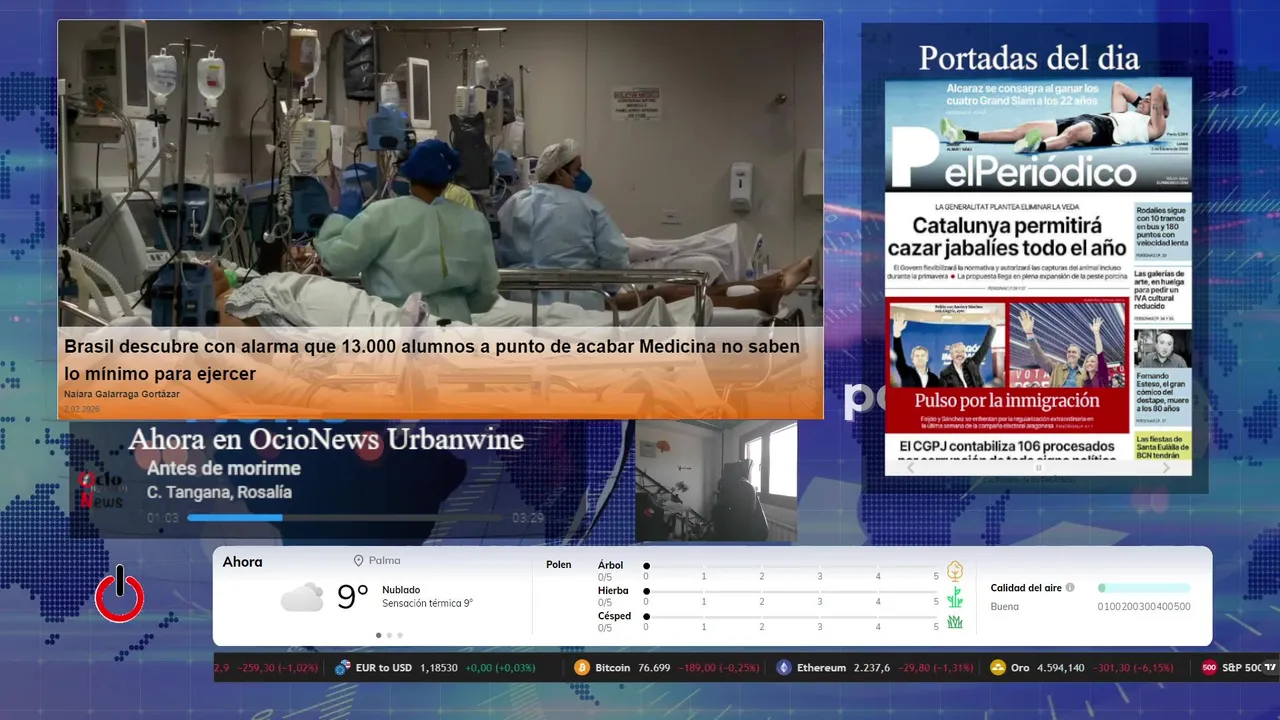The width and height of the screenshot is (1280, 720).
Task: Click the webcam thumbnail with the chair
Action: (x=716, y=481)
